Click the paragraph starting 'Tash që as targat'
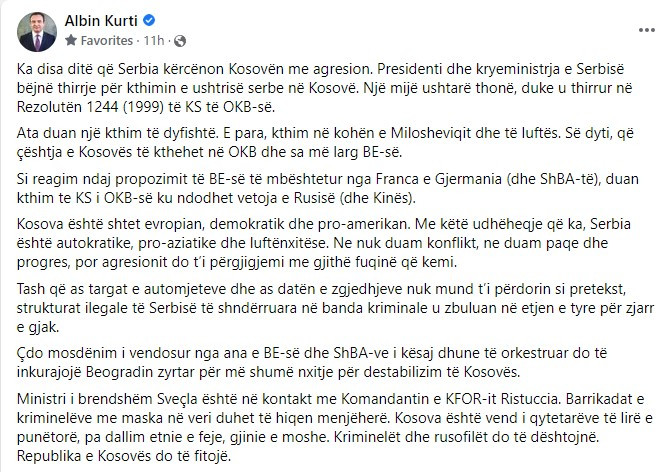 335,308
